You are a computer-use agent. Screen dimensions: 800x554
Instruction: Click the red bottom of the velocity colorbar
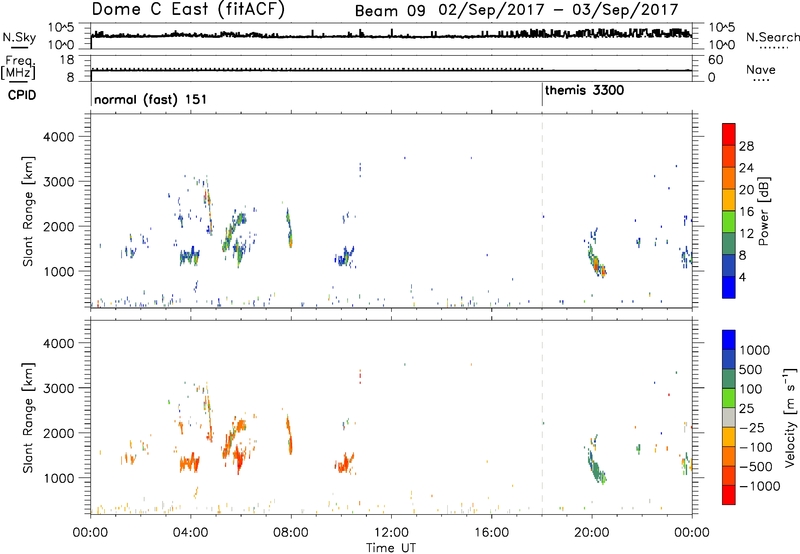tap(729, 495)
